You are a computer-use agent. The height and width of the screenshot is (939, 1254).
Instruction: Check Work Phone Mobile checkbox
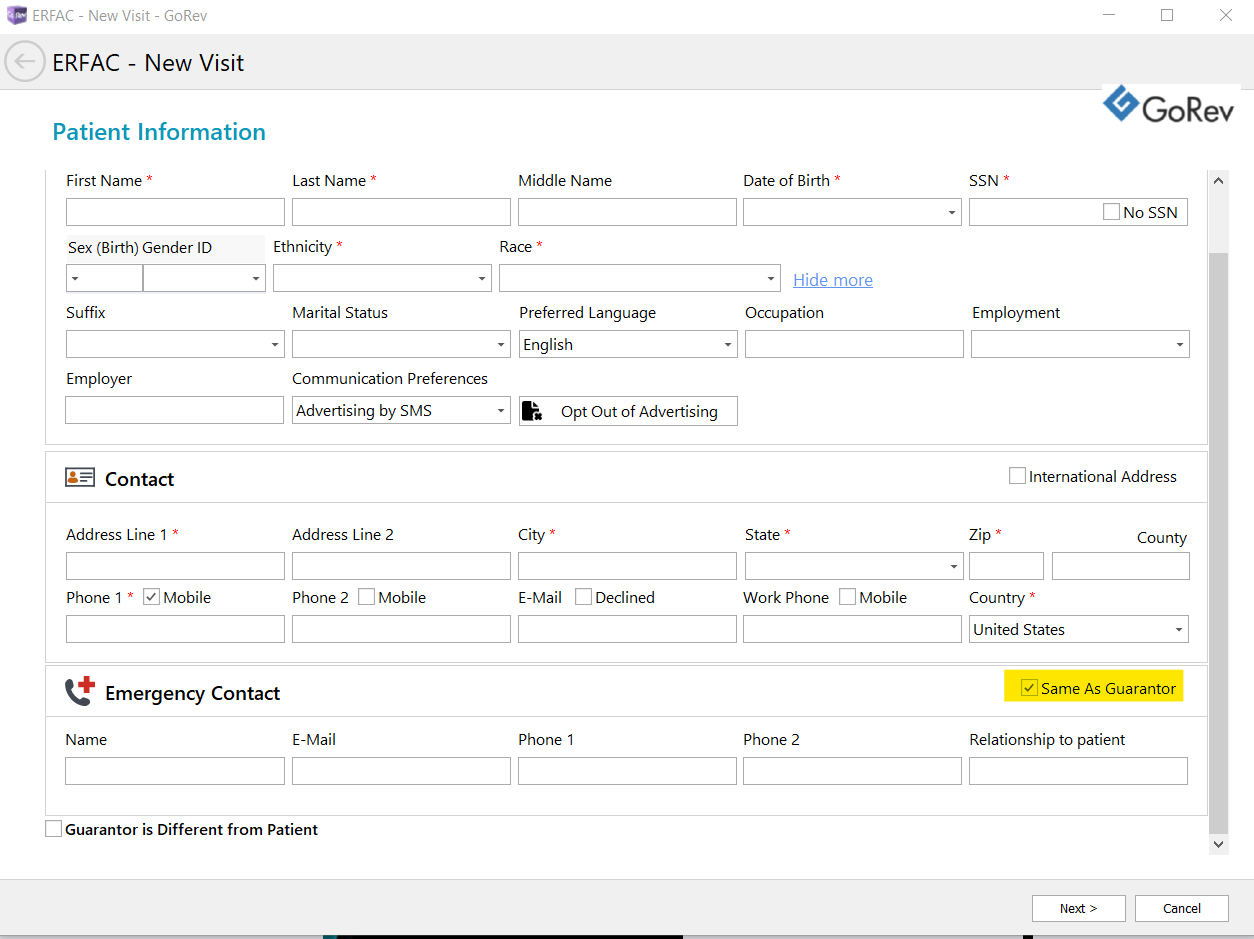[848, 597]
